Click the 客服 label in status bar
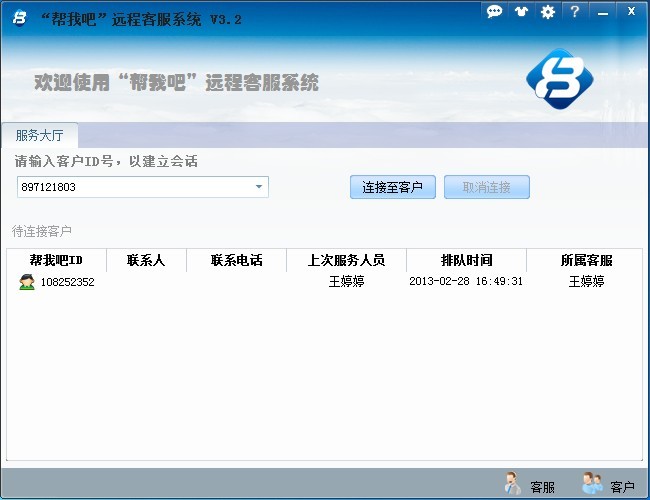650x500 pixels. pos(542,487)
